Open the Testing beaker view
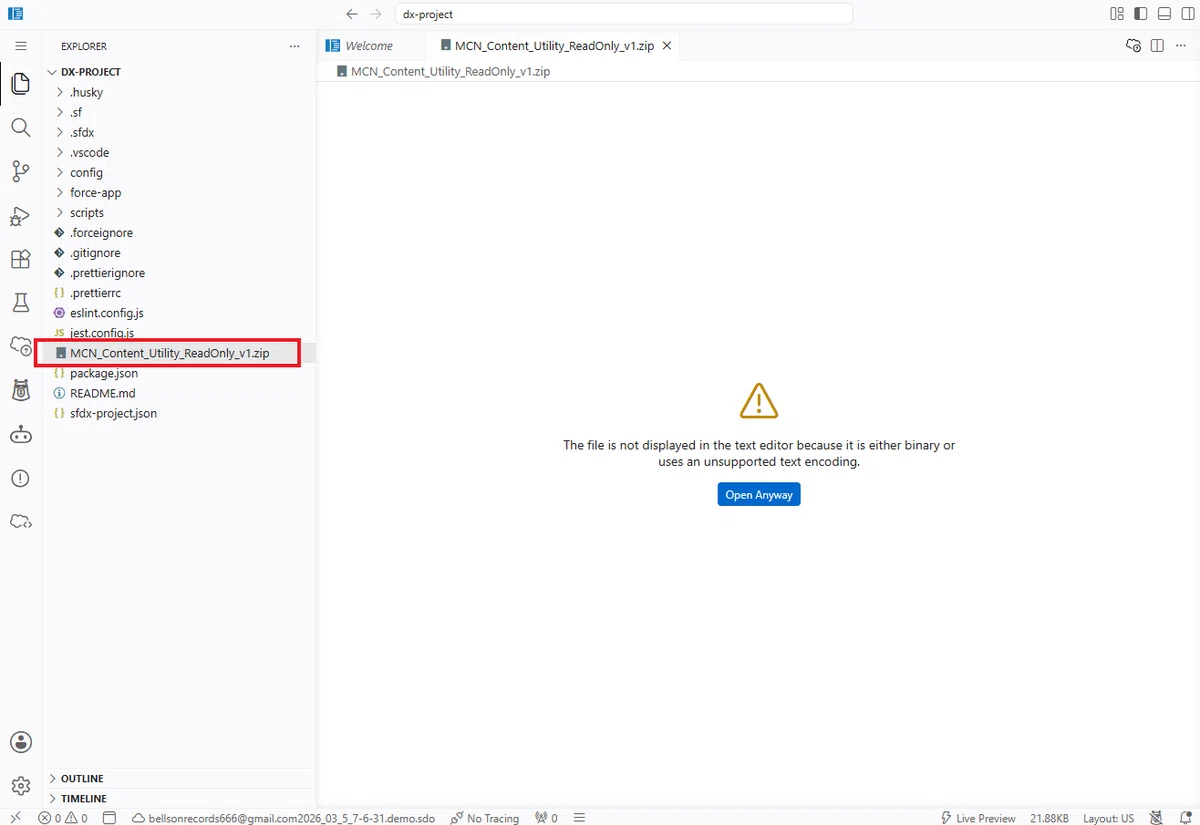 pyautogui.click(x=20, y=302)
